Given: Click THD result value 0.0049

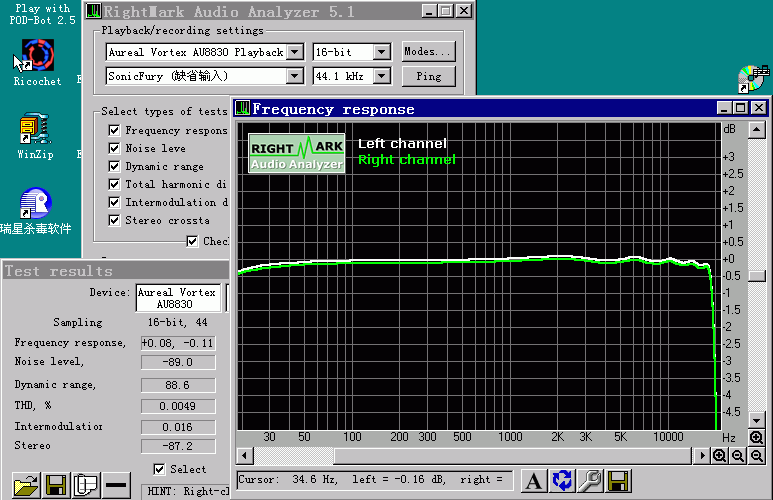Looking at the screenshot, I should [178, 406].
